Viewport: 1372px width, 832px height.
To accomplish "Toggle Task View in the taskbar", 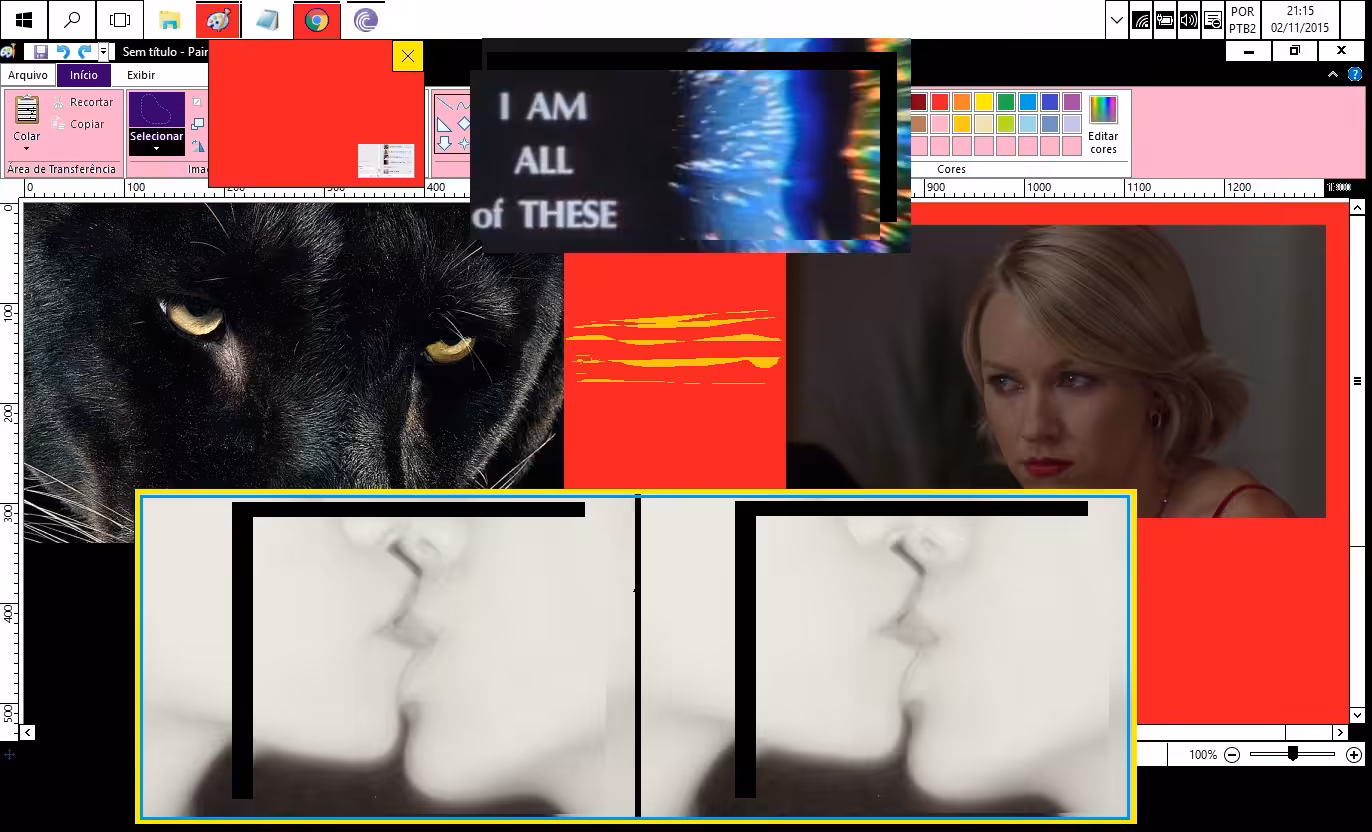I will [120, 20].
